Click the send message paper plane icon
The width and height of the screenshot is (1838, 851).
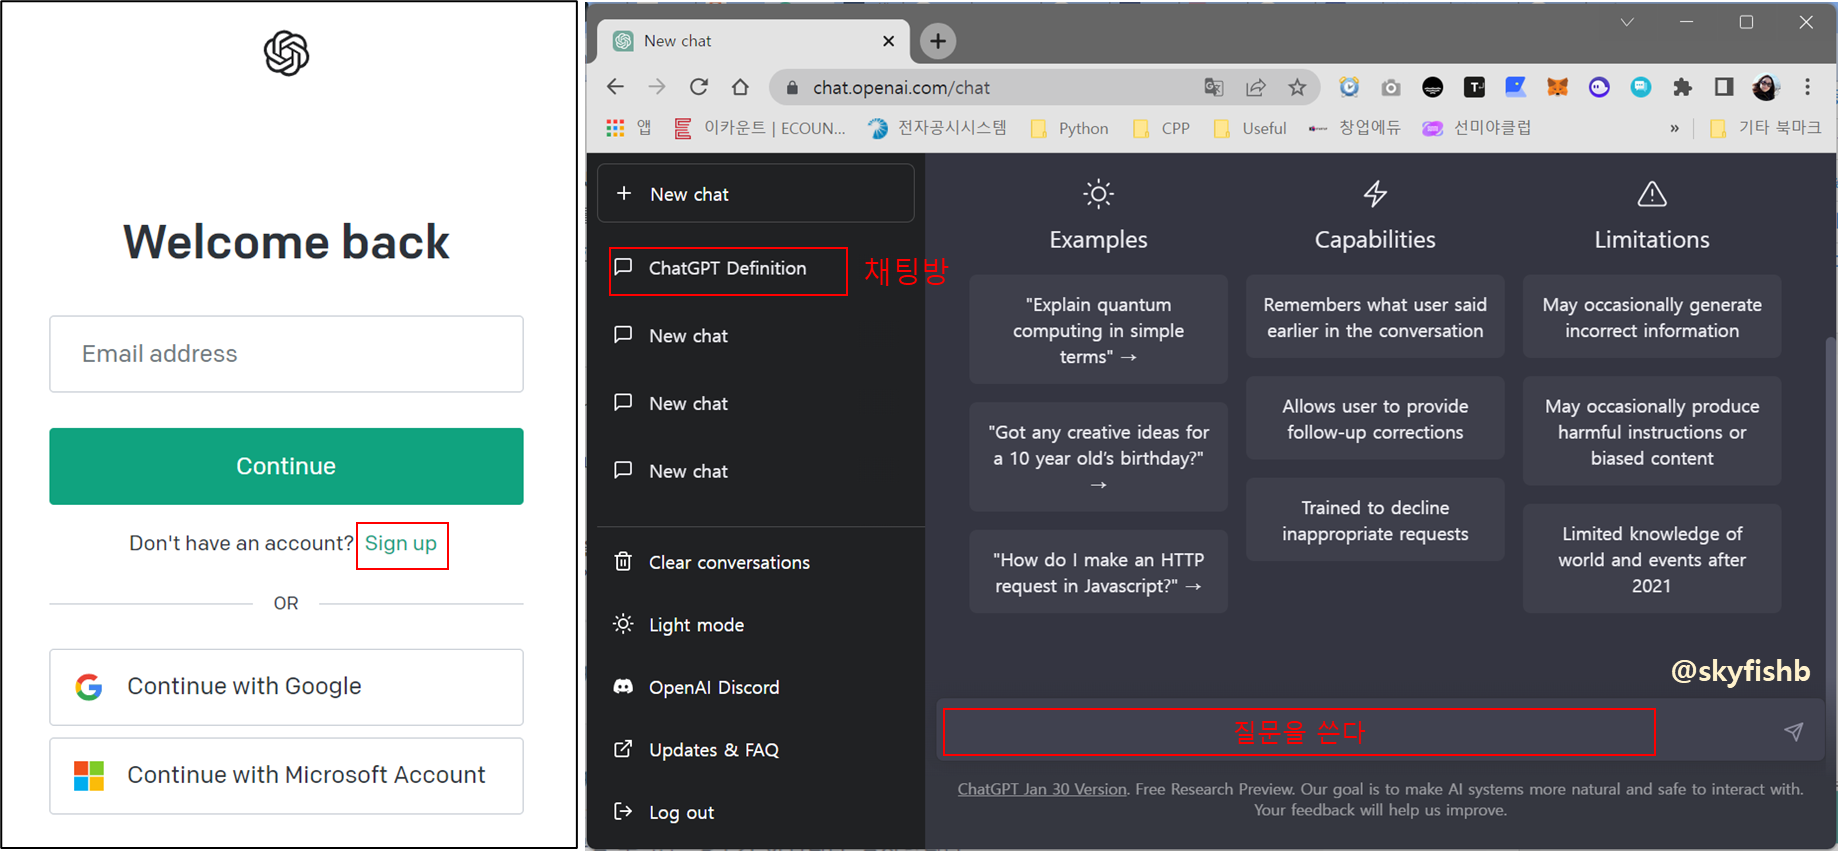1793,732
